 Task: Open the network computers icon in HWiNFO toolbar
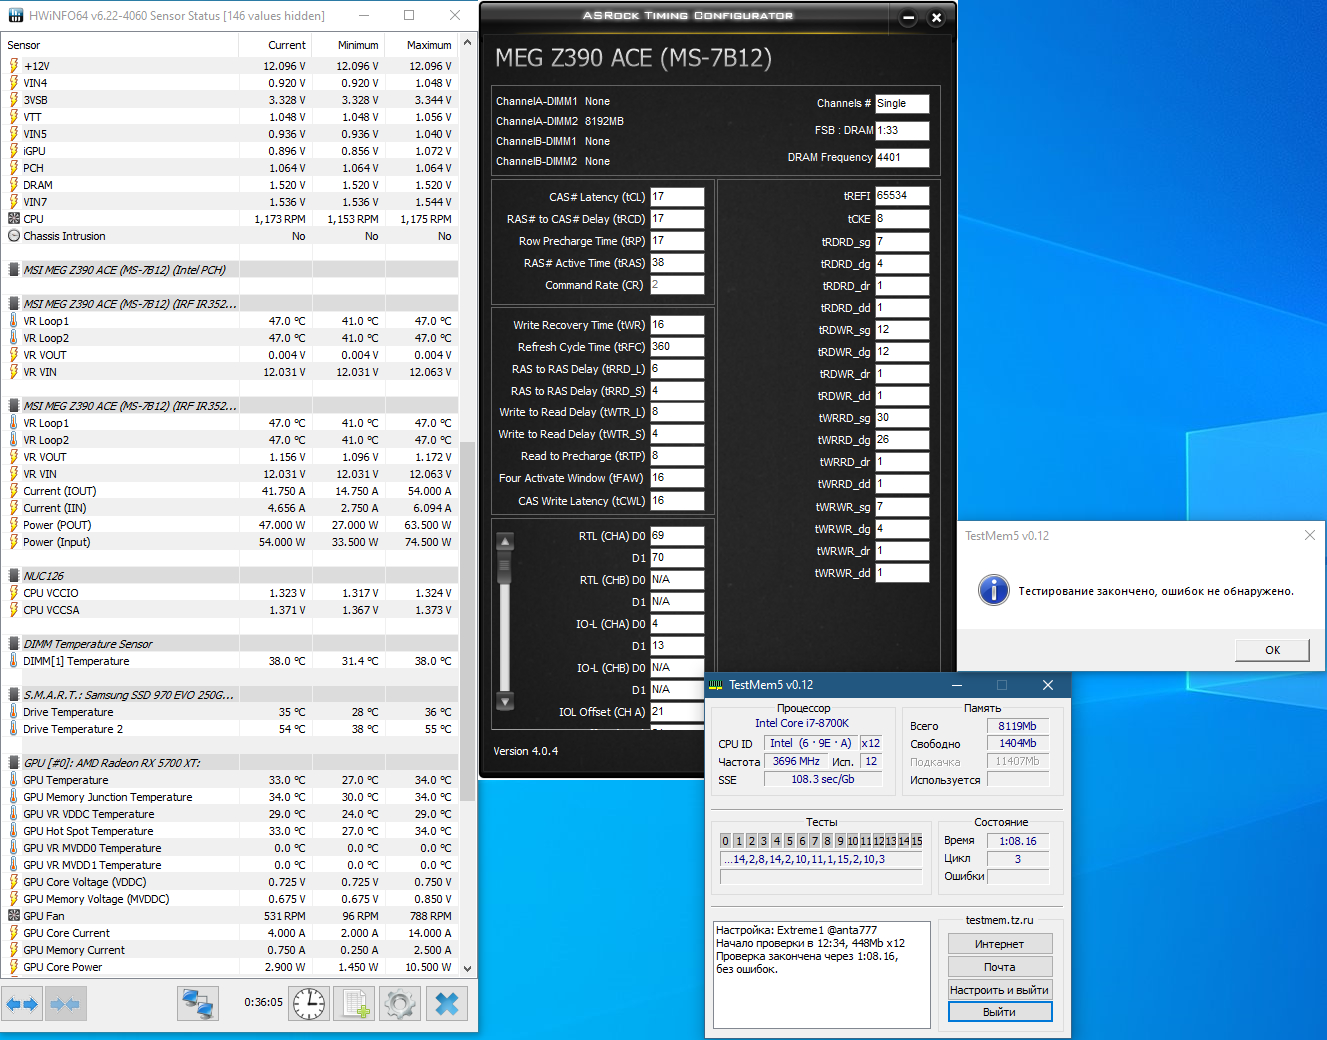198,1003
